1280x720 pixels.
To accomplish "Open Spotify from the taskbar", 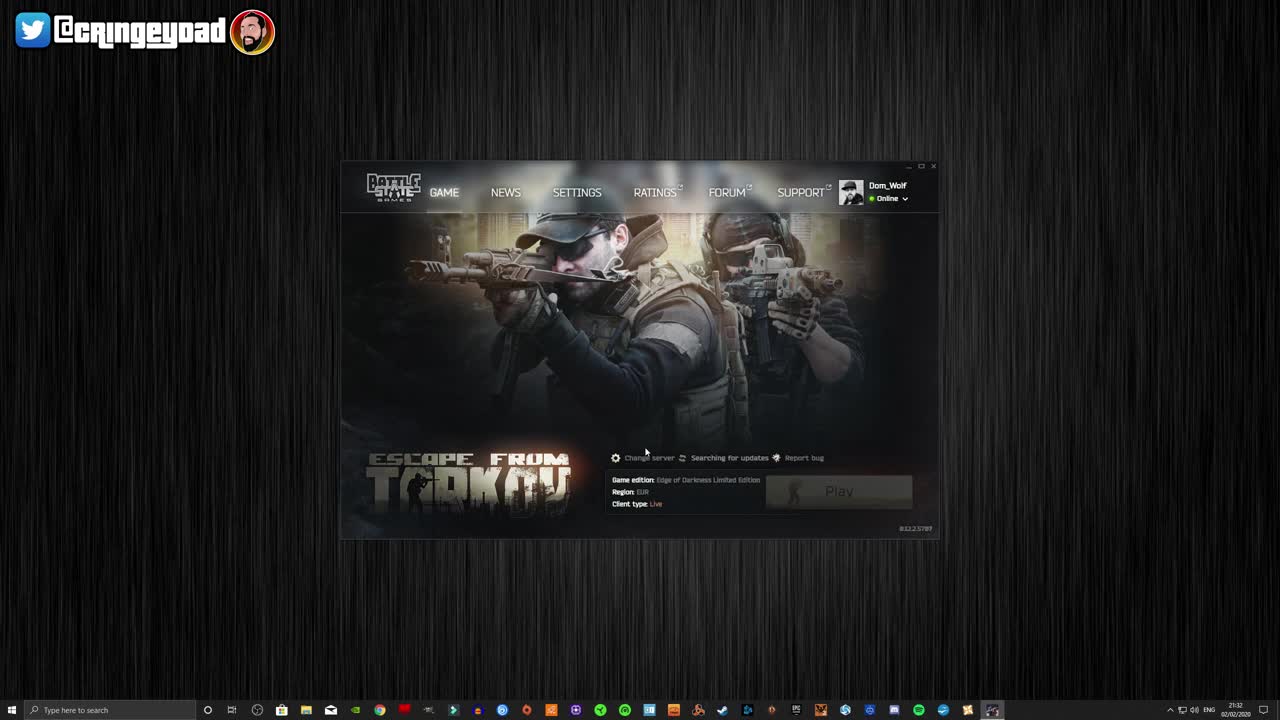I will 919,710.
